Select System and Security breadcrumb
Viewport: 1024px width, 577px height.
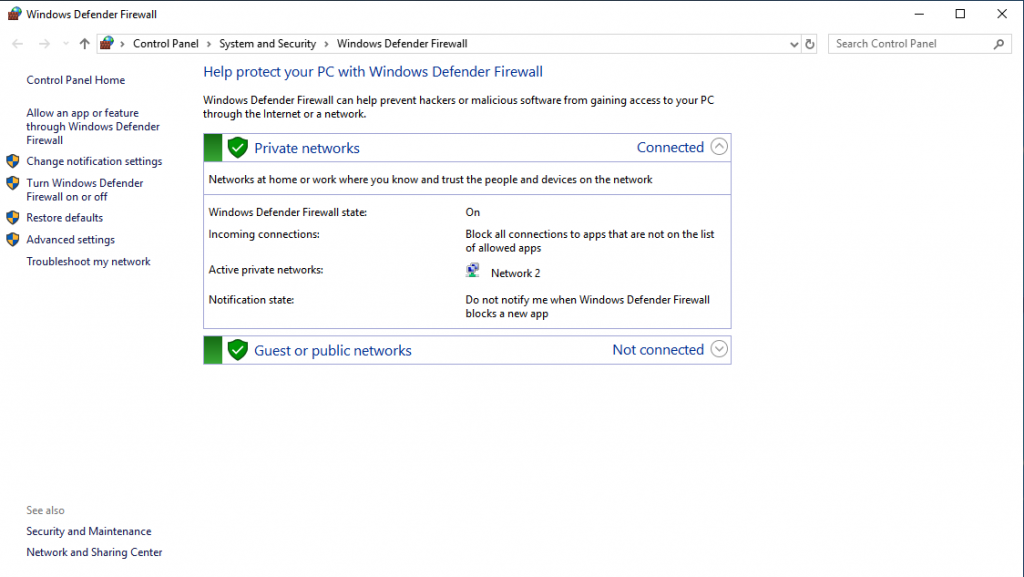[x=267, y=44]
